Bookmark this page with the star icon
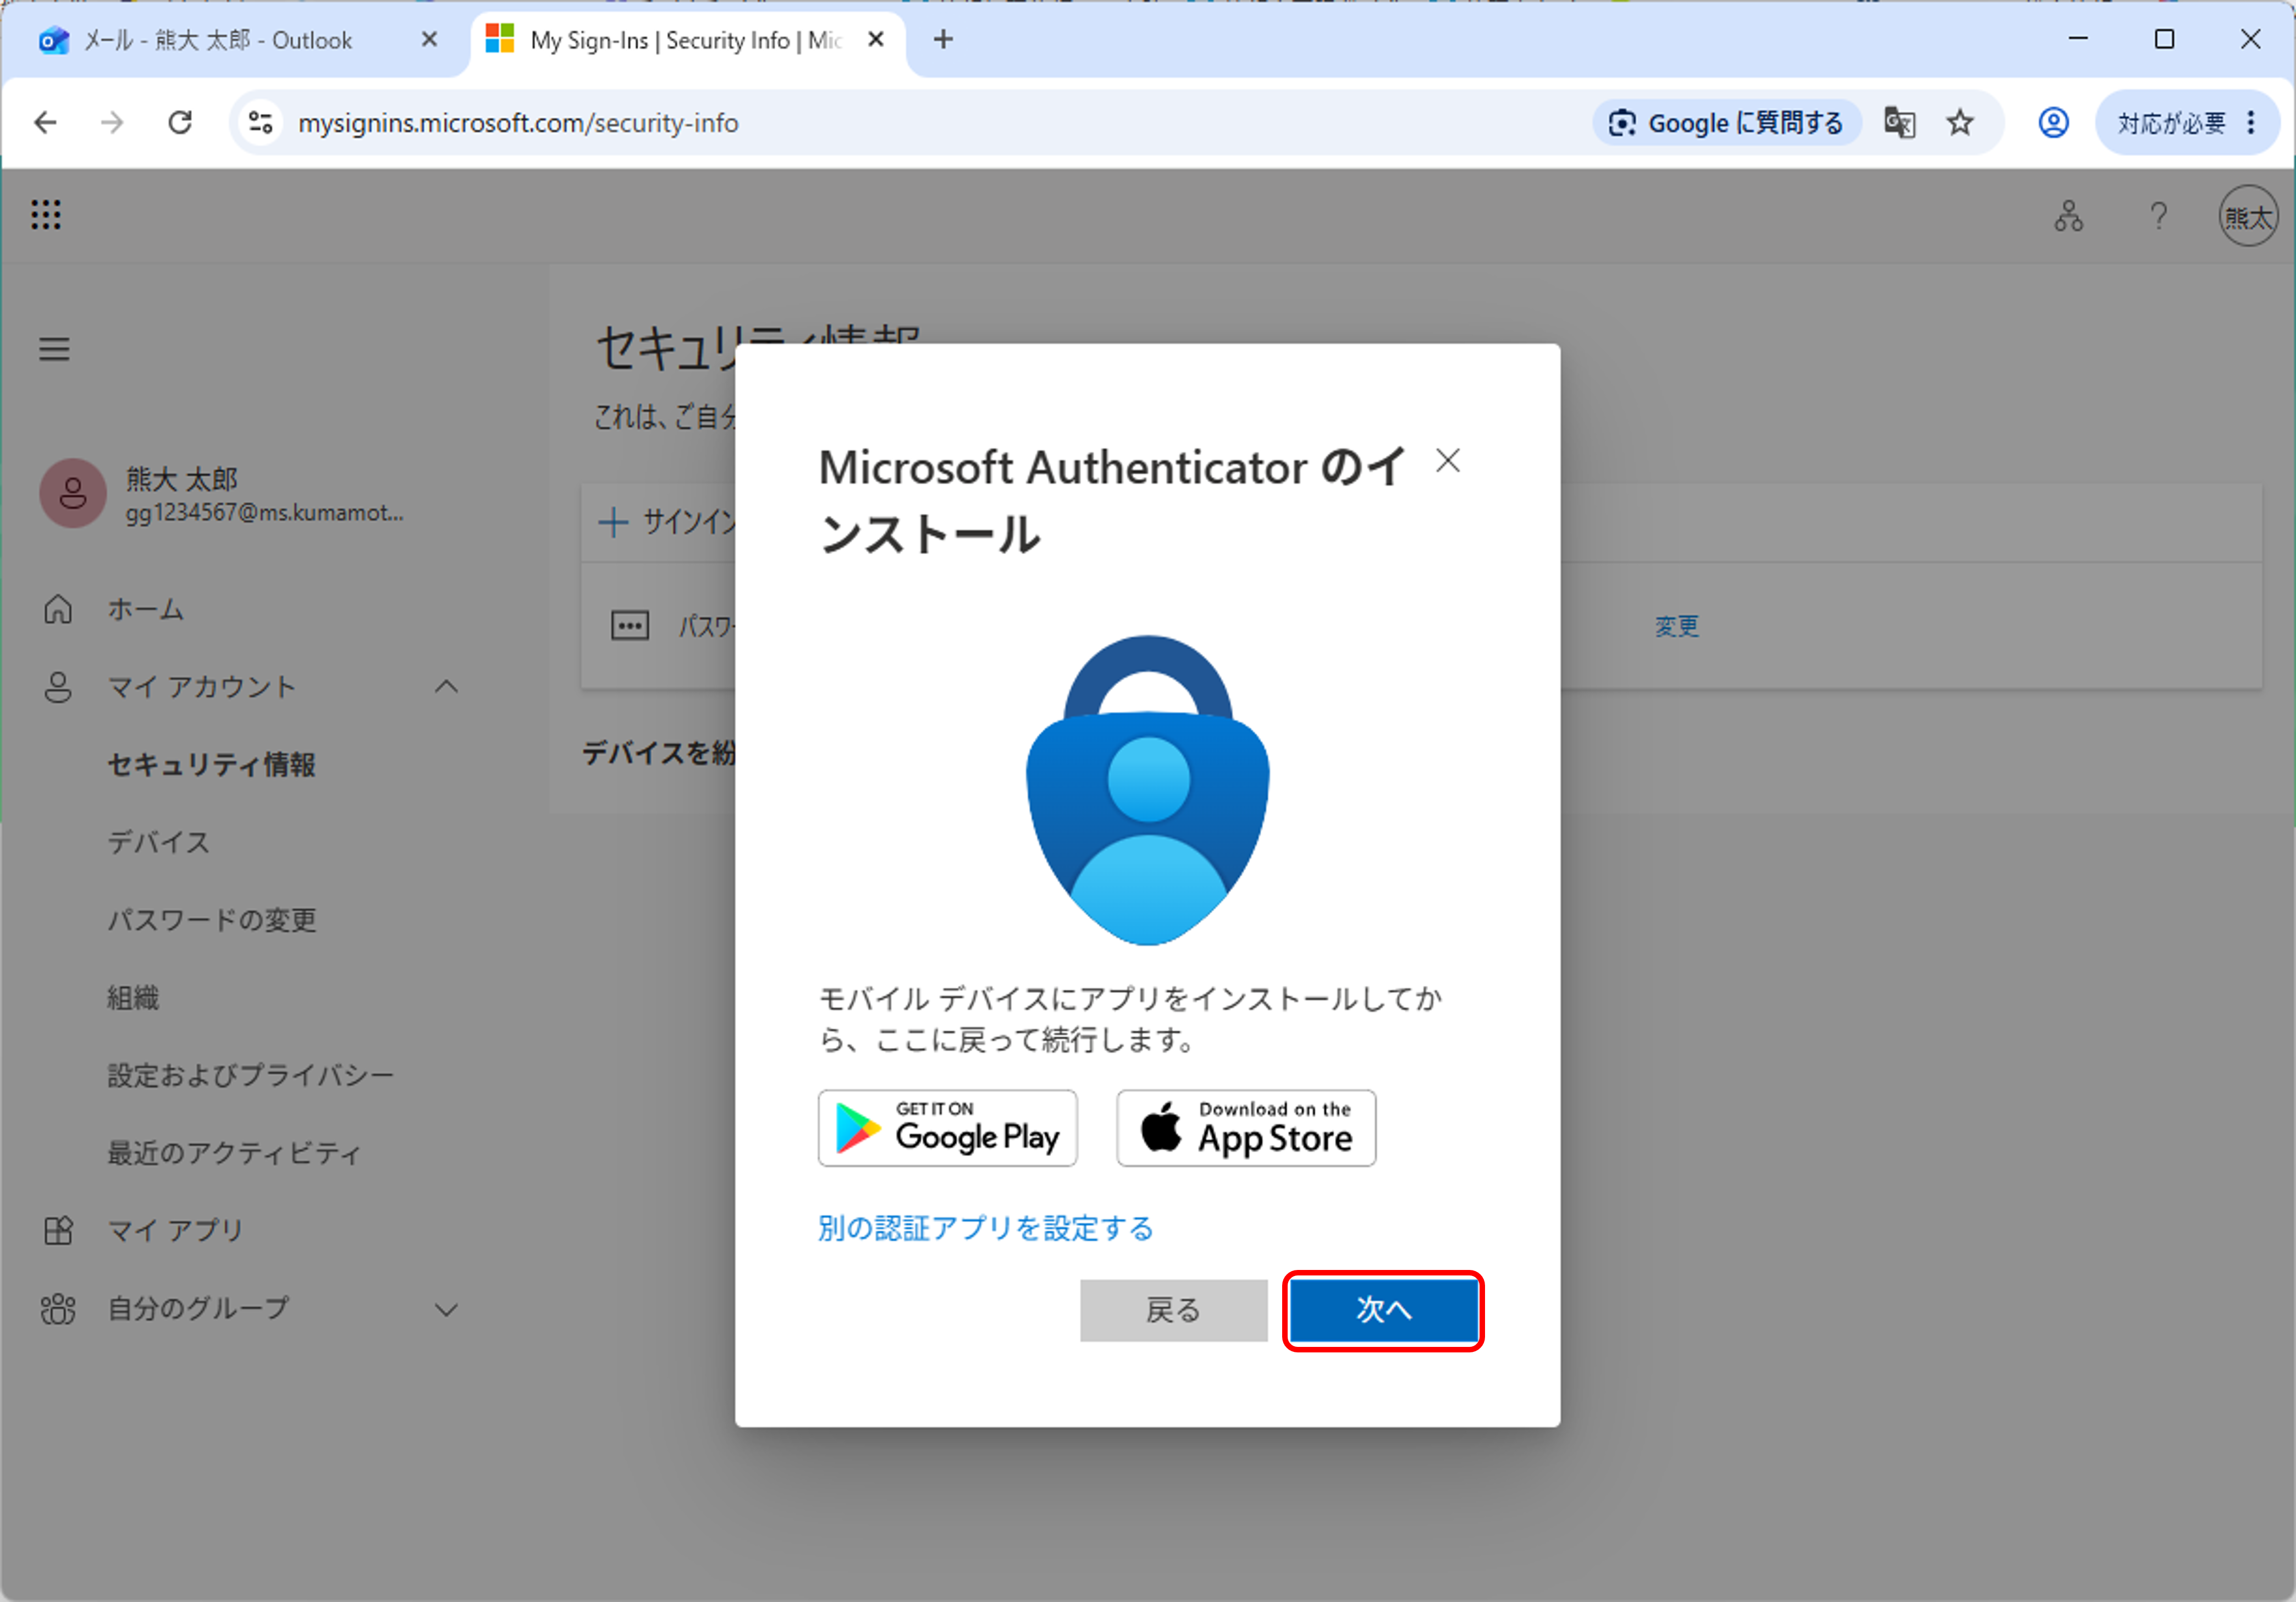The width and height of the screenshot is (2296, 1602). pos(1960,123)
